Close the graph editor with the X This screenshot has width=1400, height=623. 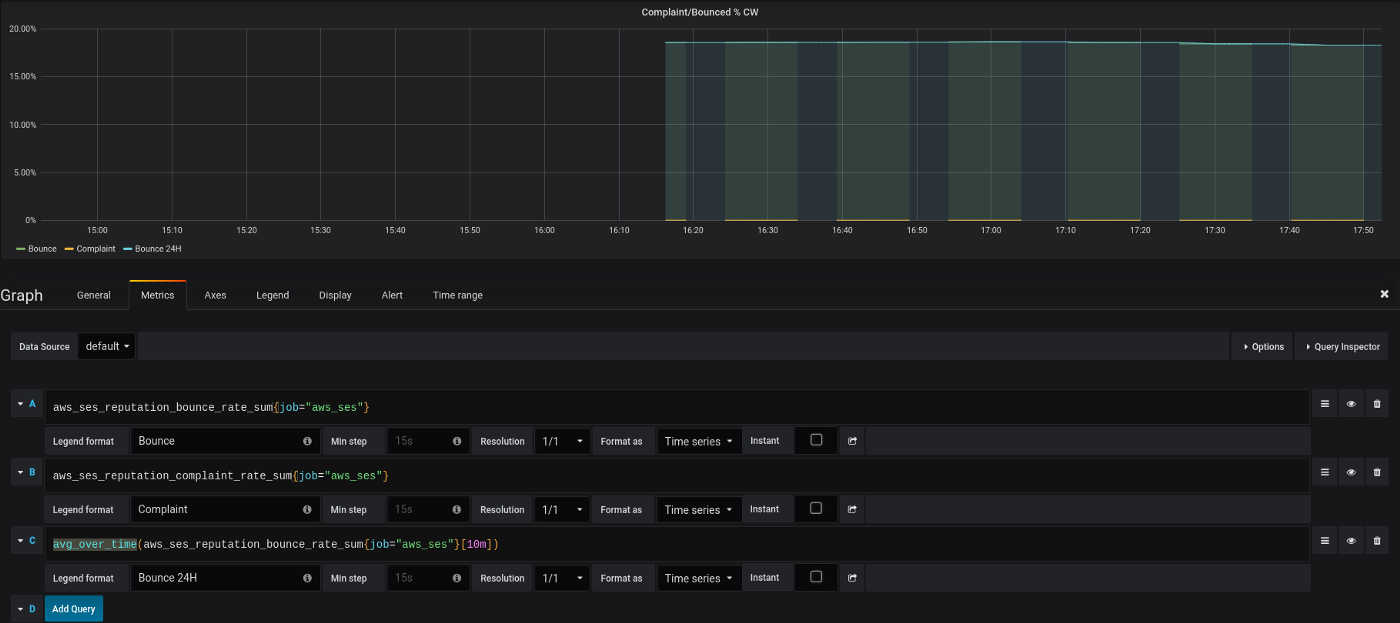pyautogui.click(x=1384, y=294)
